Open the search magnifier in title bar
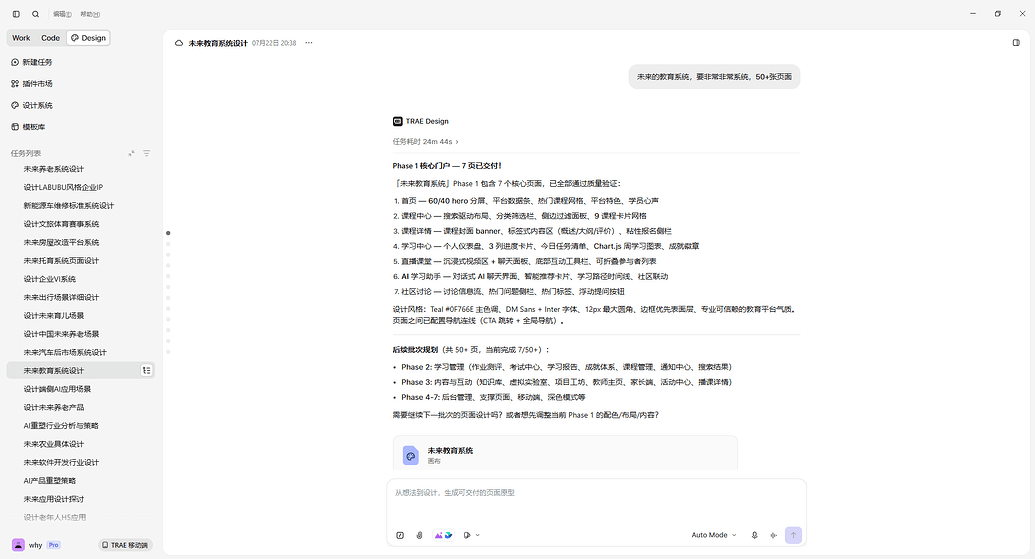 click(x=36, y=14)
